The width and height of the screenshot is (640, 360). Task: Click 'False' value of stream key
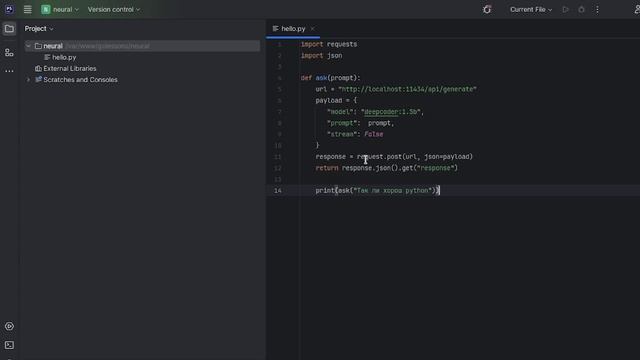coord(373,134)
